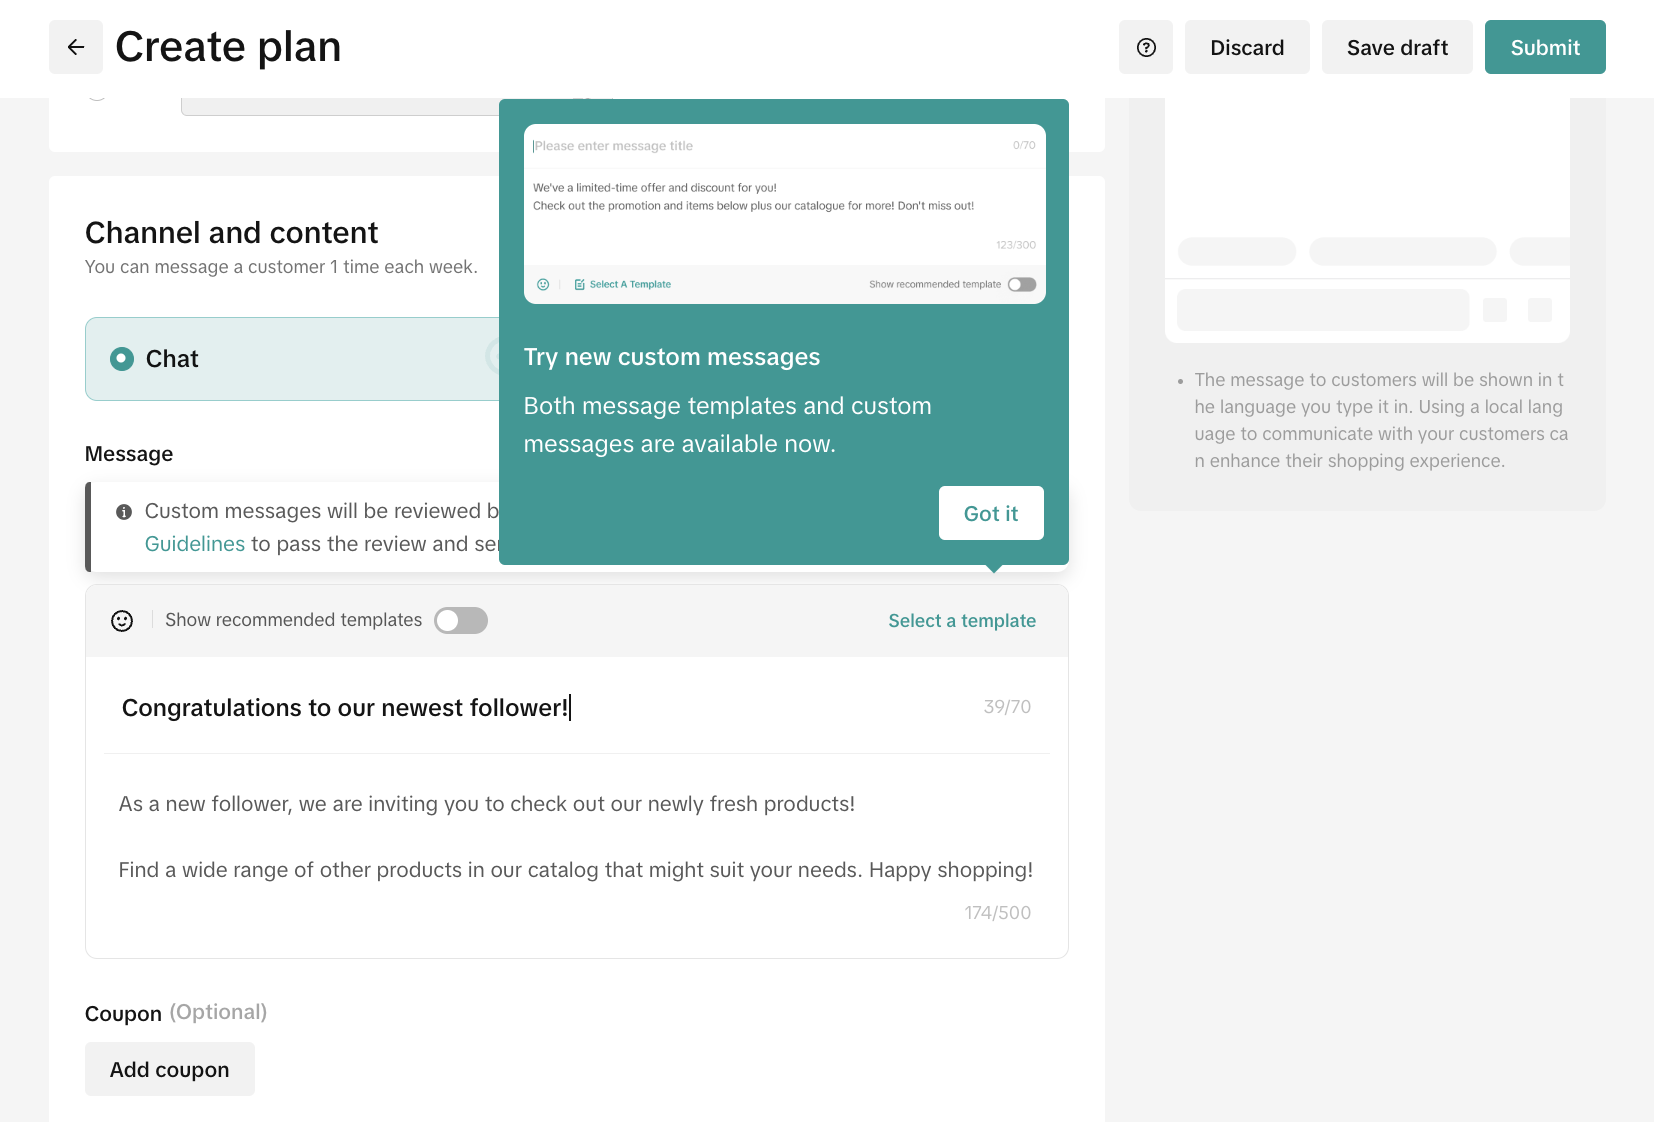Select the Chat channel radio button
1654x1122 pixels.
click(x=122, y=359)
